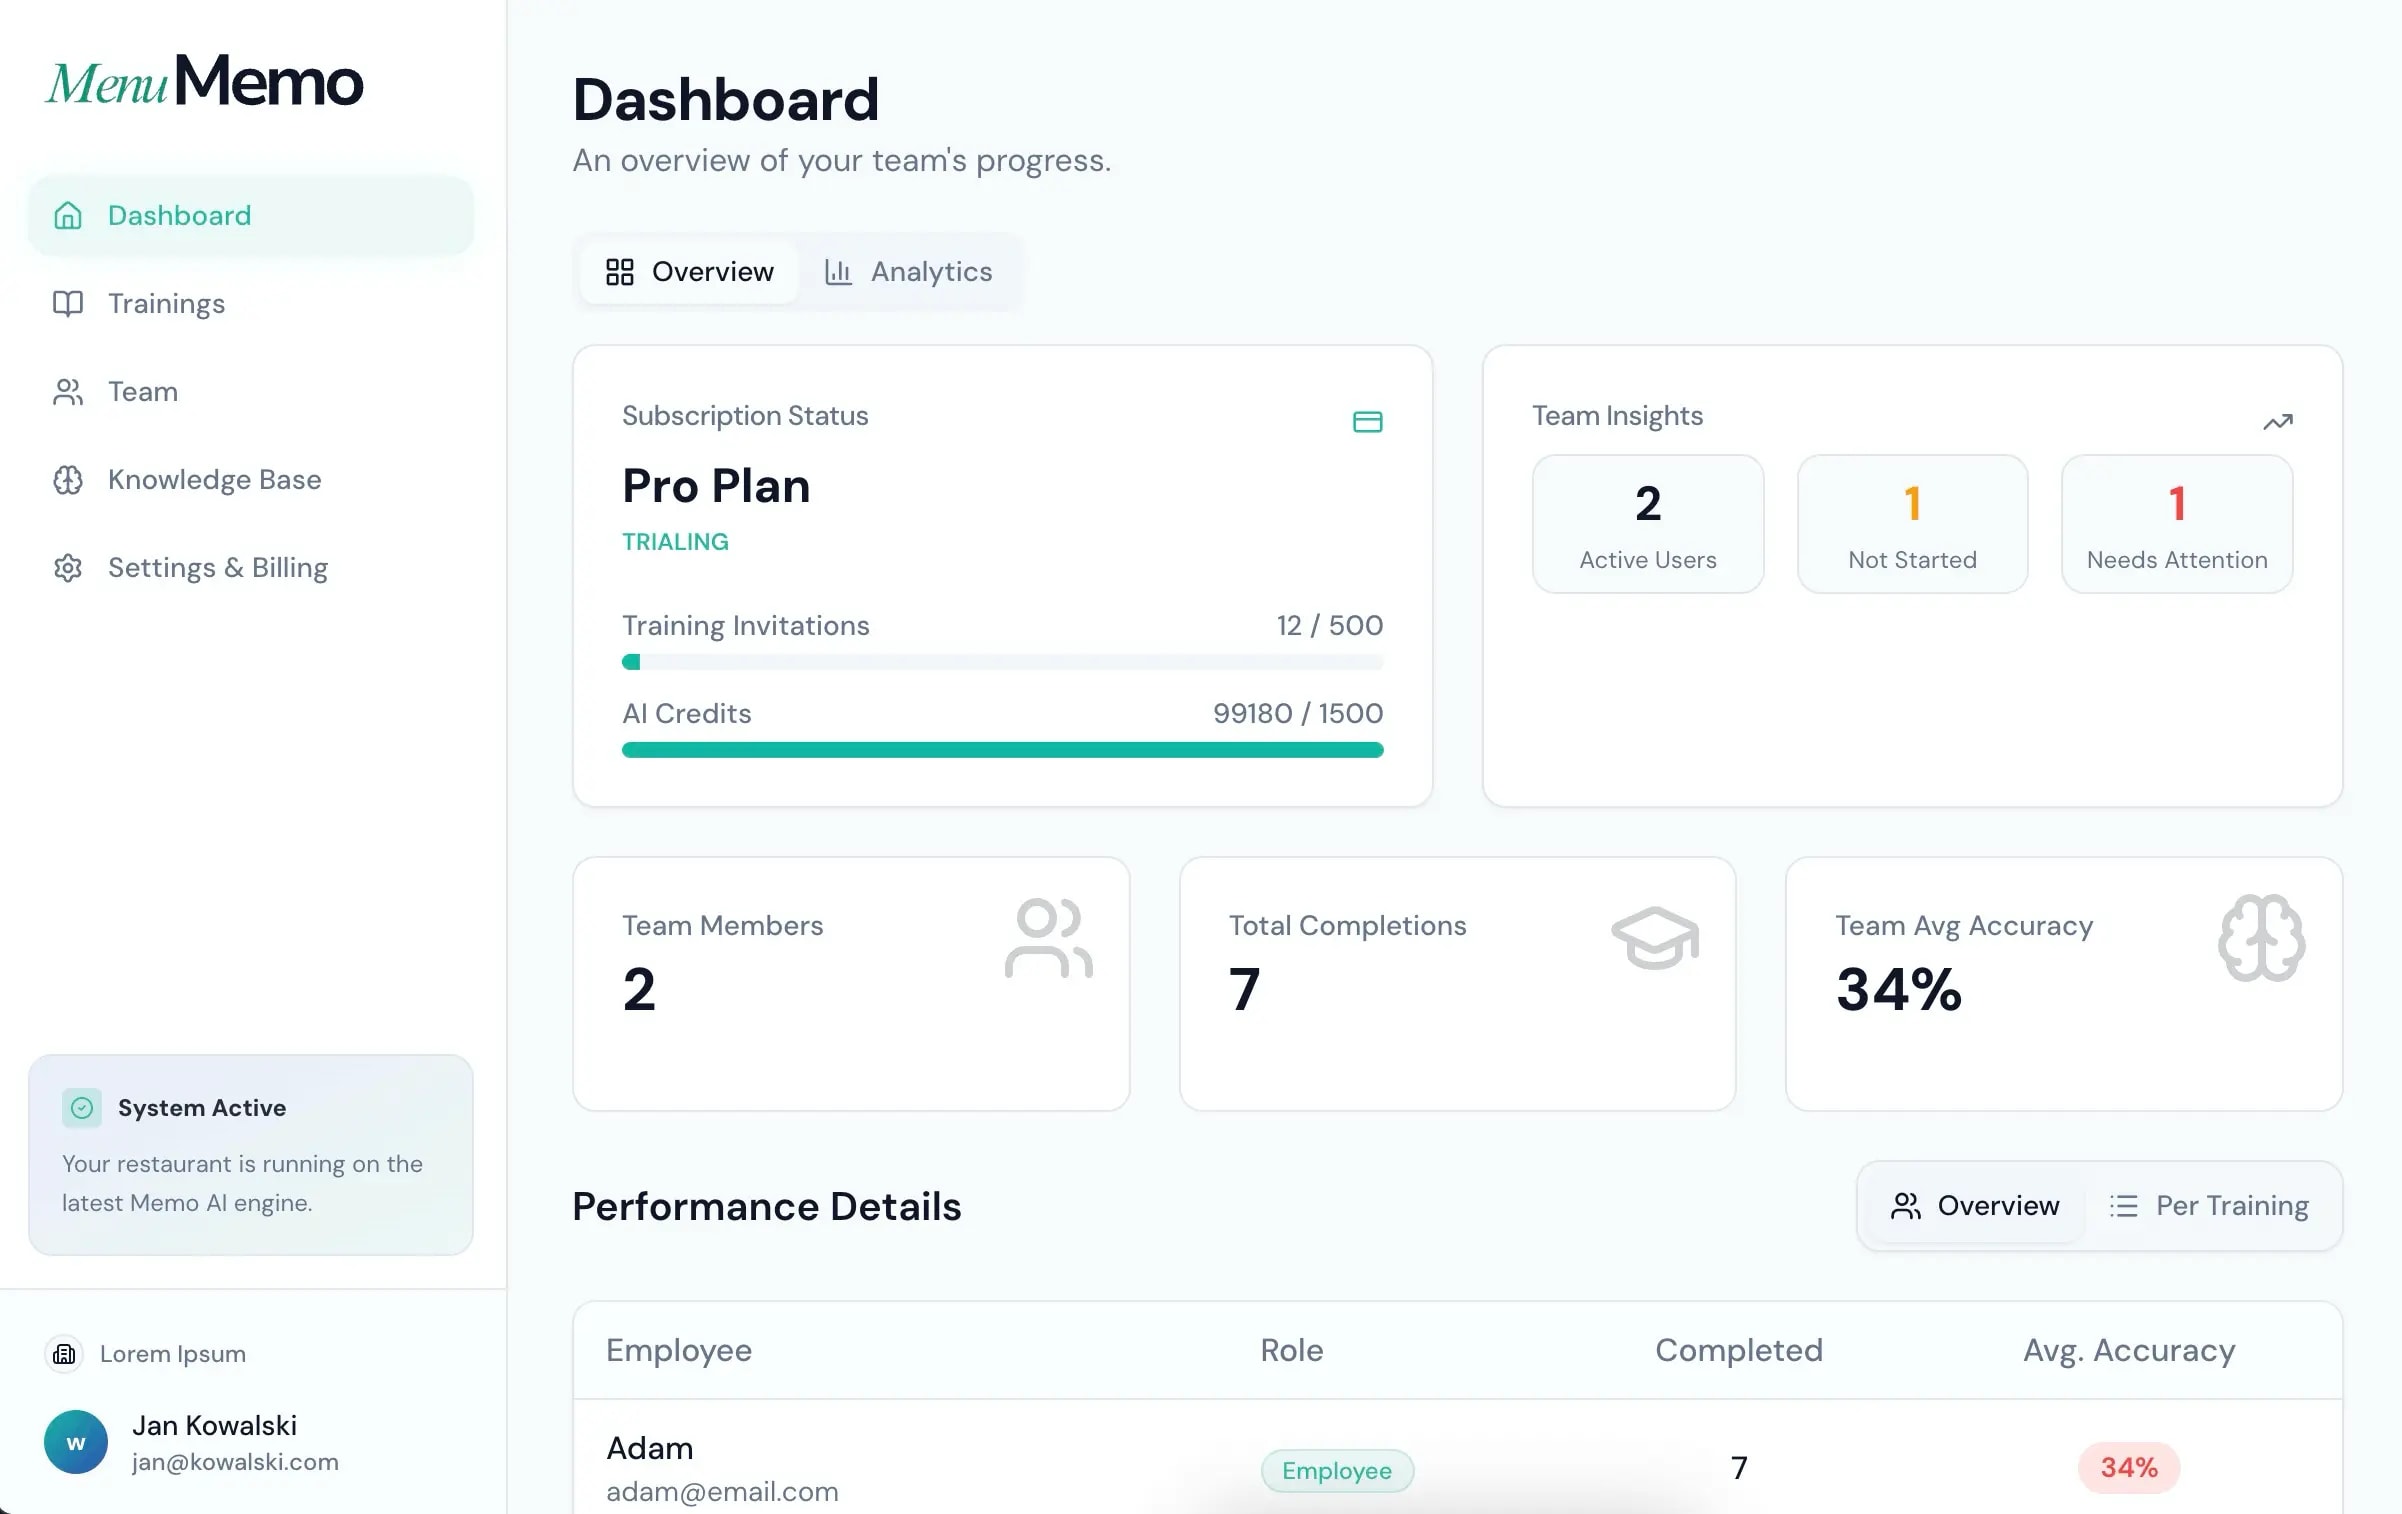Open Settings & Billing via the gear icon
The image size is (2402, 1514).
(67, 567)
